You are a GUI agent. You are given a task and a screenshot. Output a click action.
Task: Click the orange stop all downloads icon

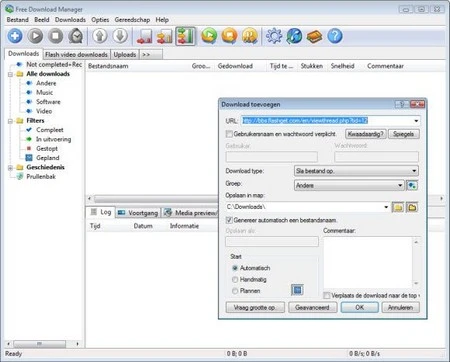pos(230,36)
